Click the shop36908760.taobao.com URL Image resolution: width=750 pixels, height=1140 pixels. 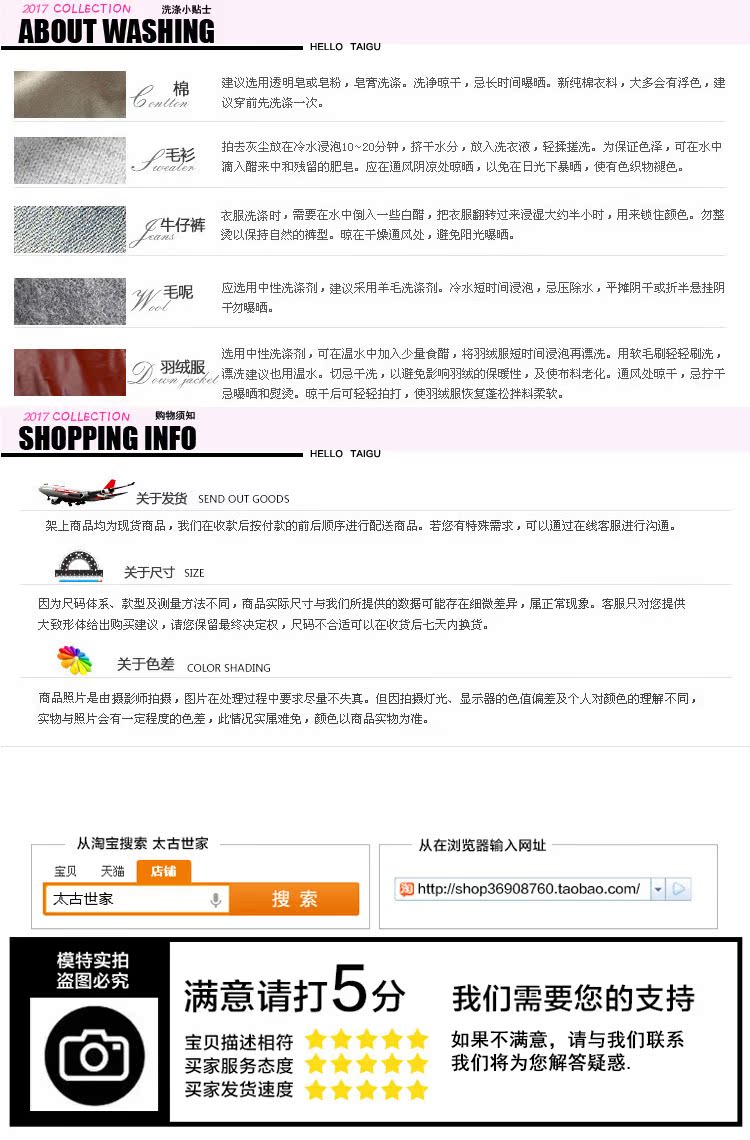pos(529,888)
